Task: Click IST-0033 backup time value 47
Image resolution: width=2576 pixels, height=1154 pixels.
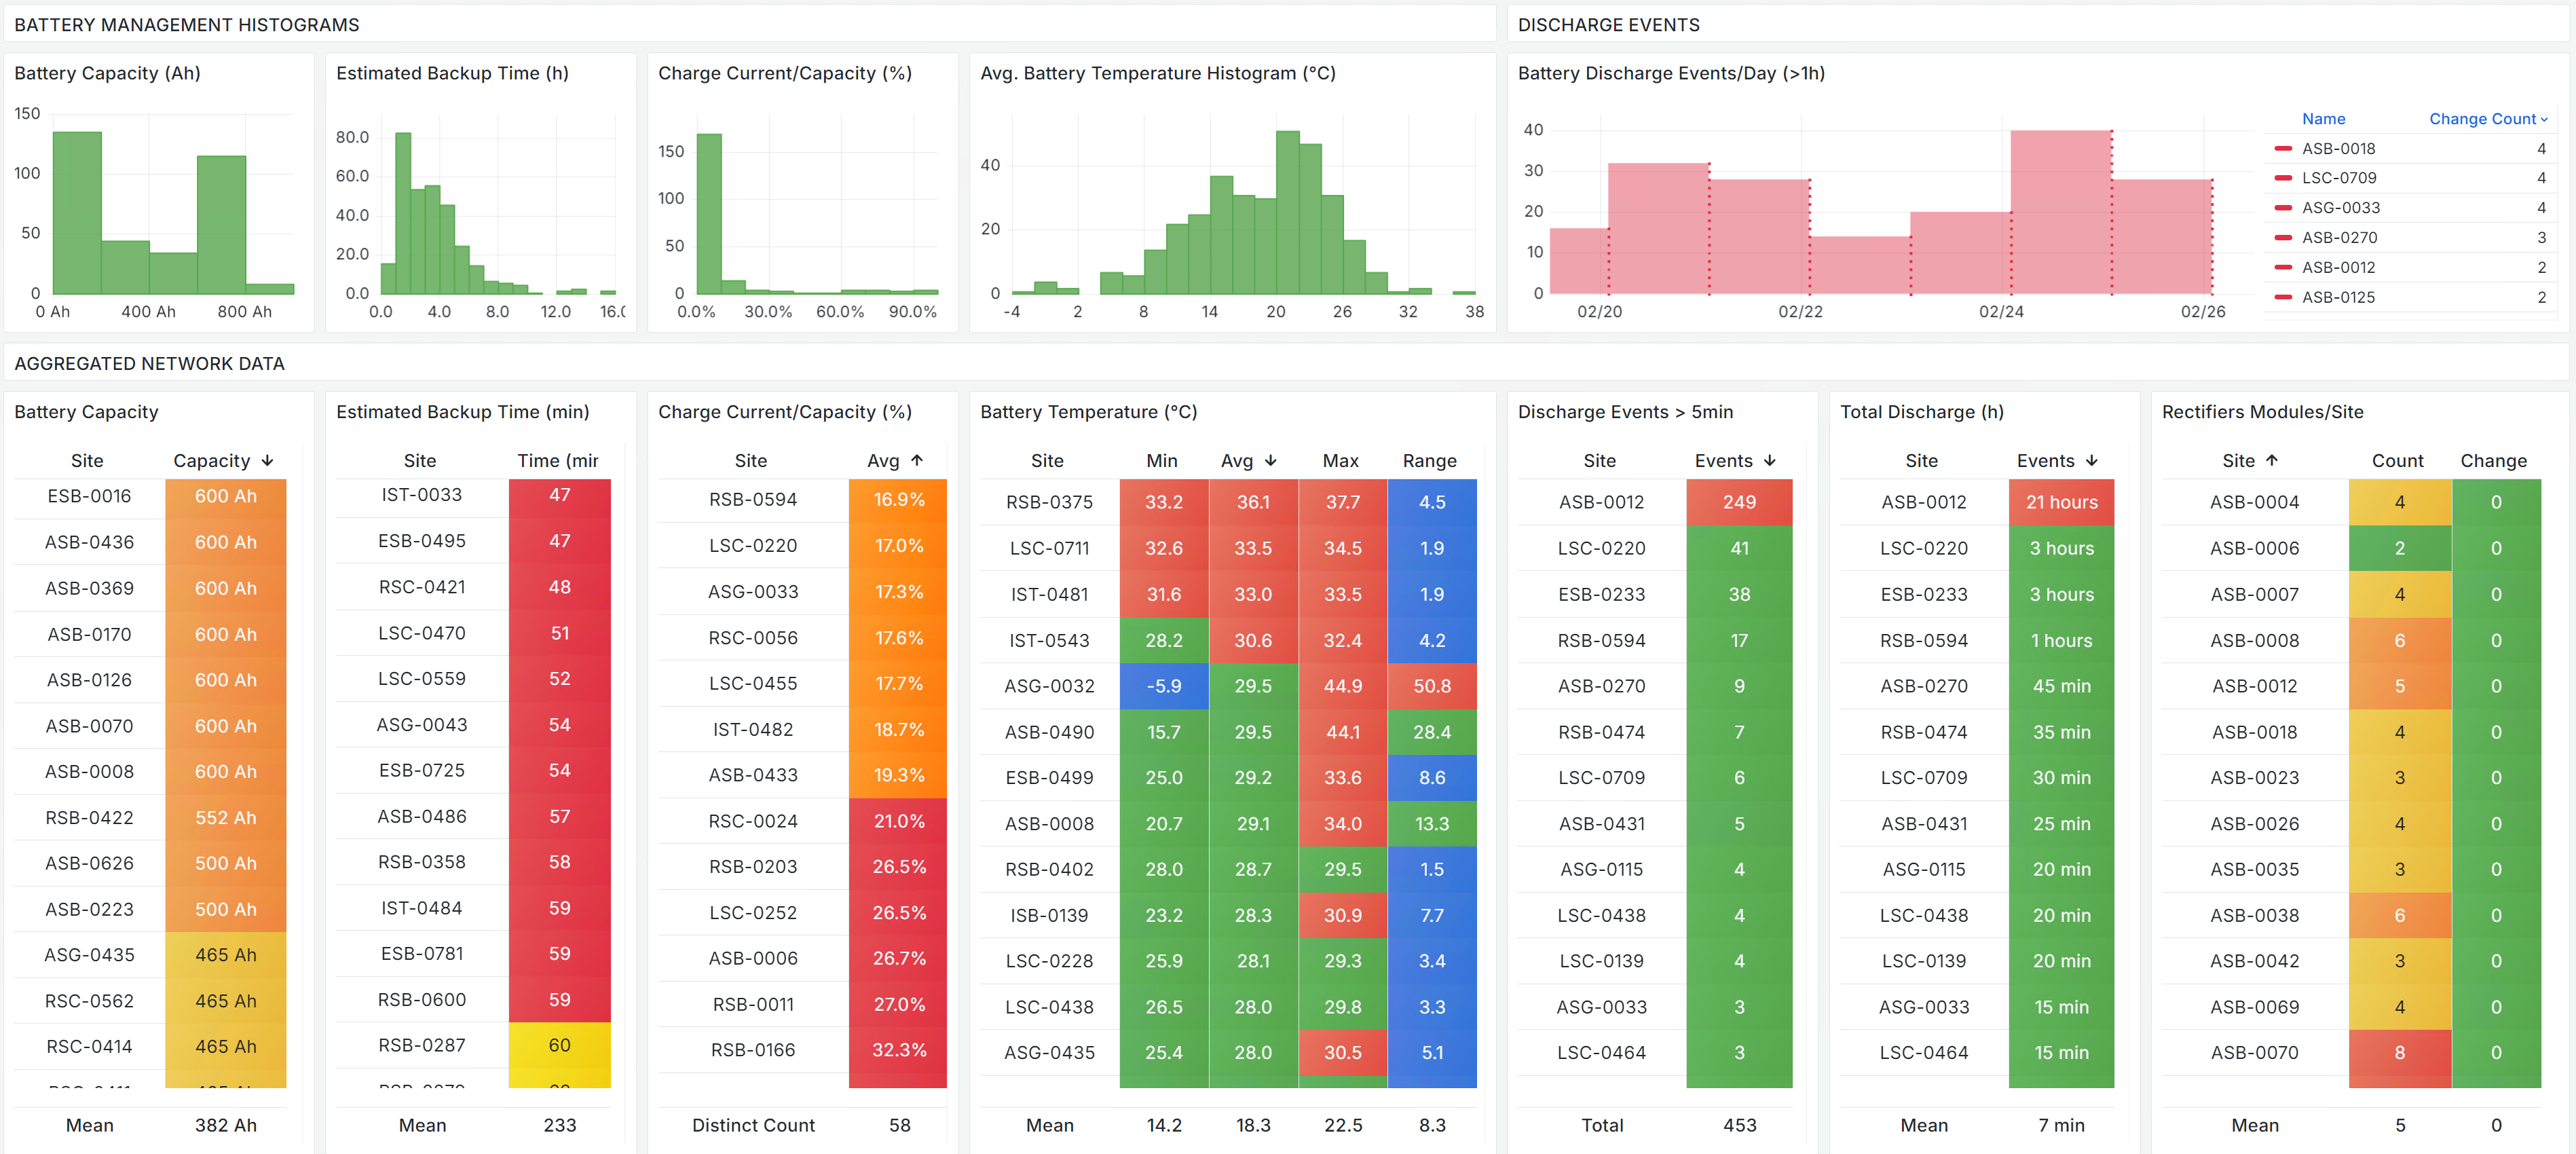Action: click(x=559, y=496)
